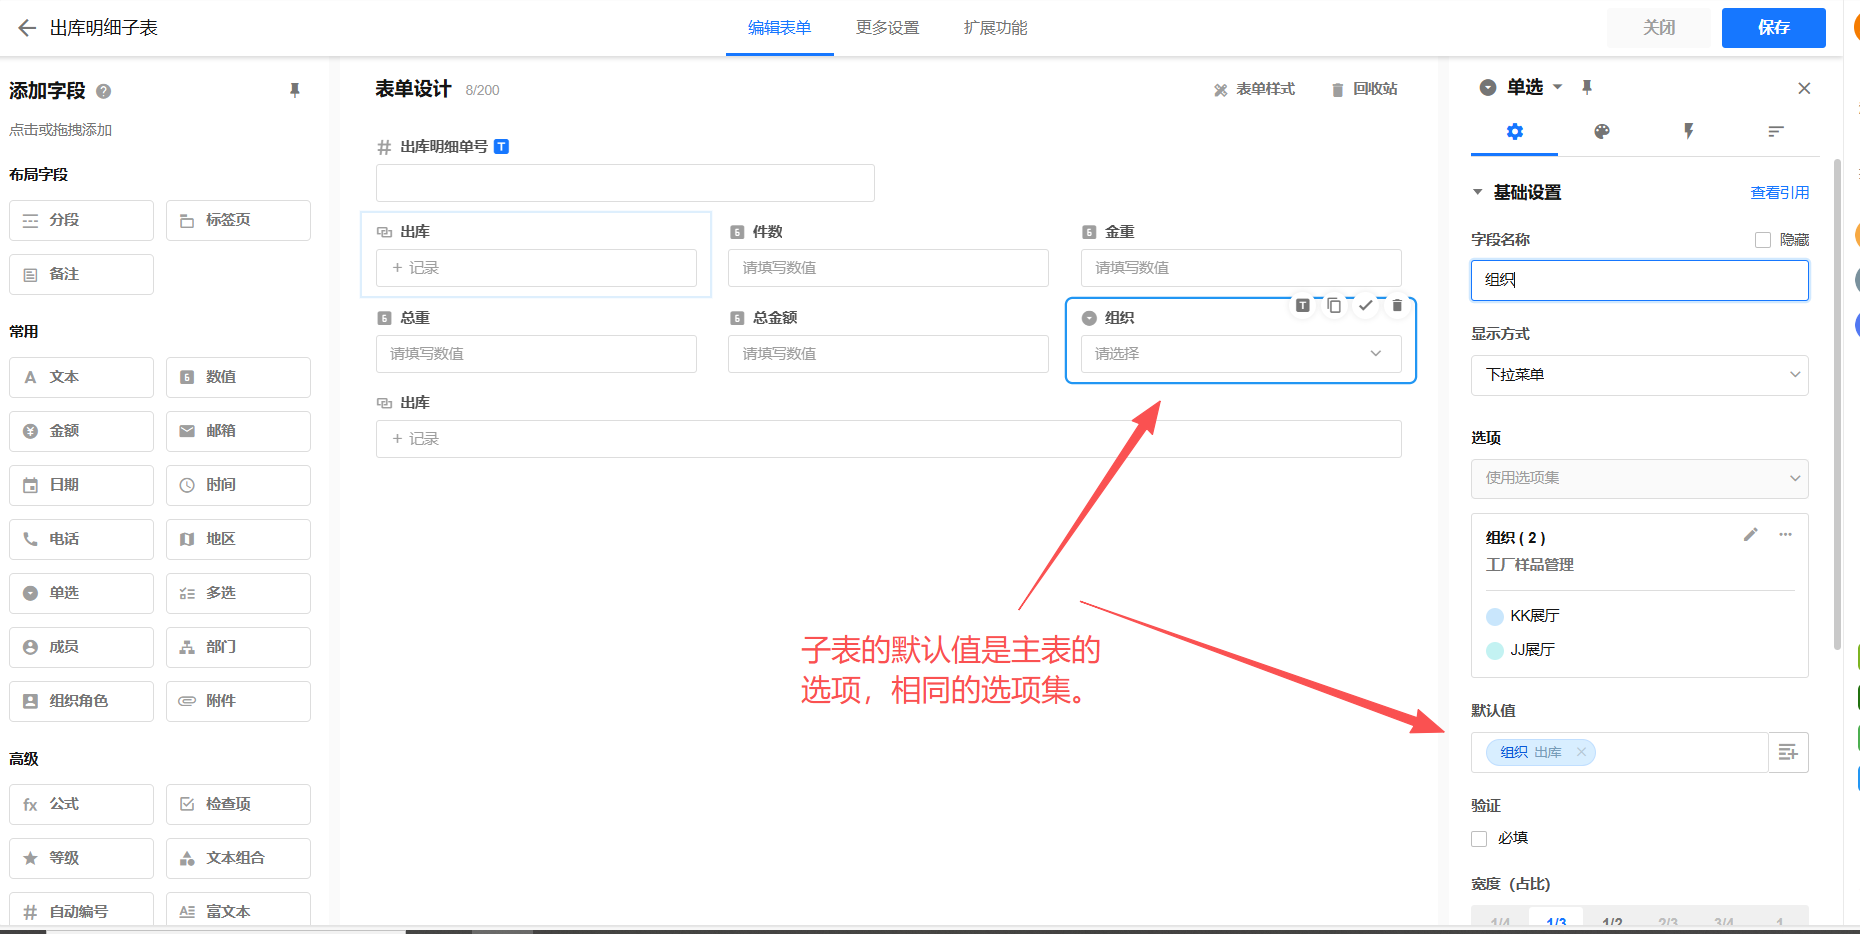Edit the 组织 option set with pencil icon

coord(1750,535)
